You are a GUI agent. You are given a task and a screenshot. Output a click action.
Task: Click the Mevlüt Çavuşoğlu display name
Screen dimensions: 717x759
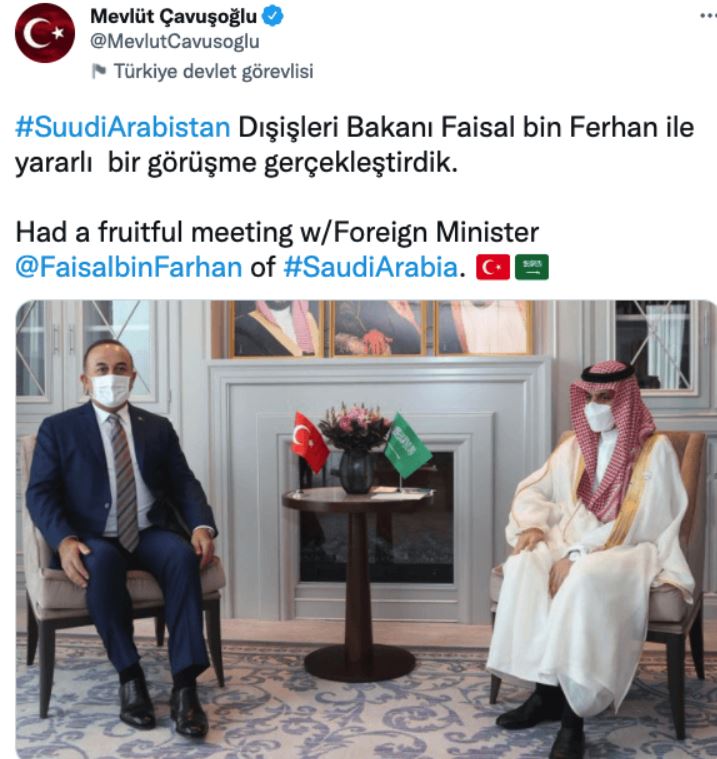(173, 17)
